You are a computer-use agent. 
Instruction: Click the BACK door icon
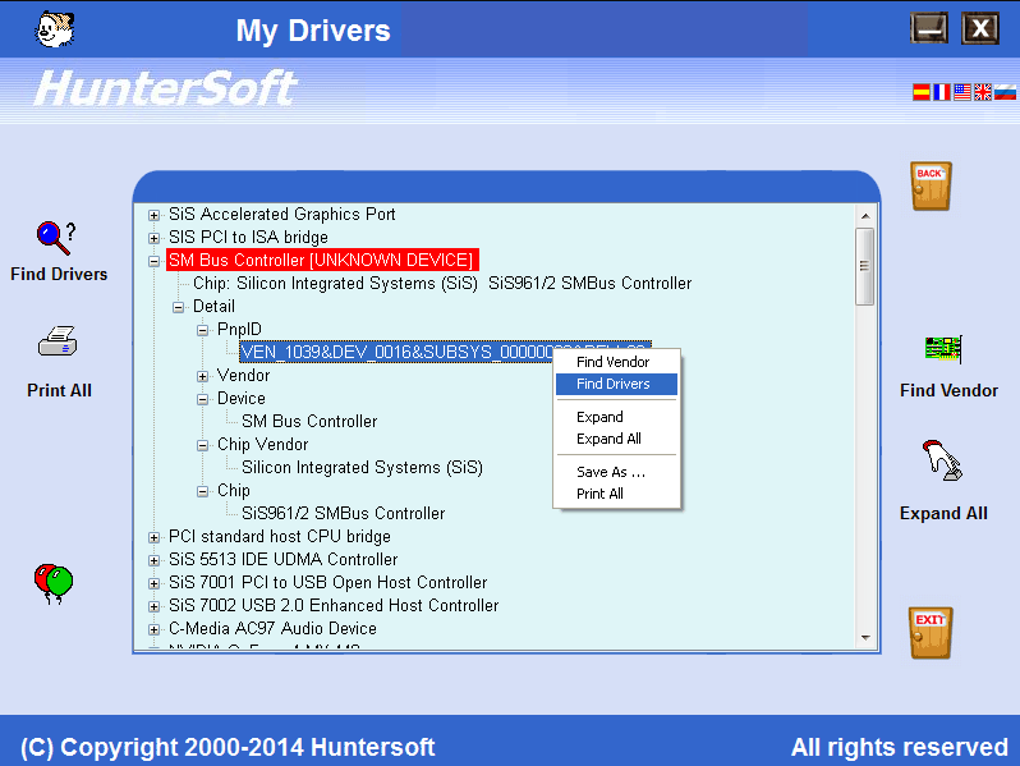tap(930, 186)
